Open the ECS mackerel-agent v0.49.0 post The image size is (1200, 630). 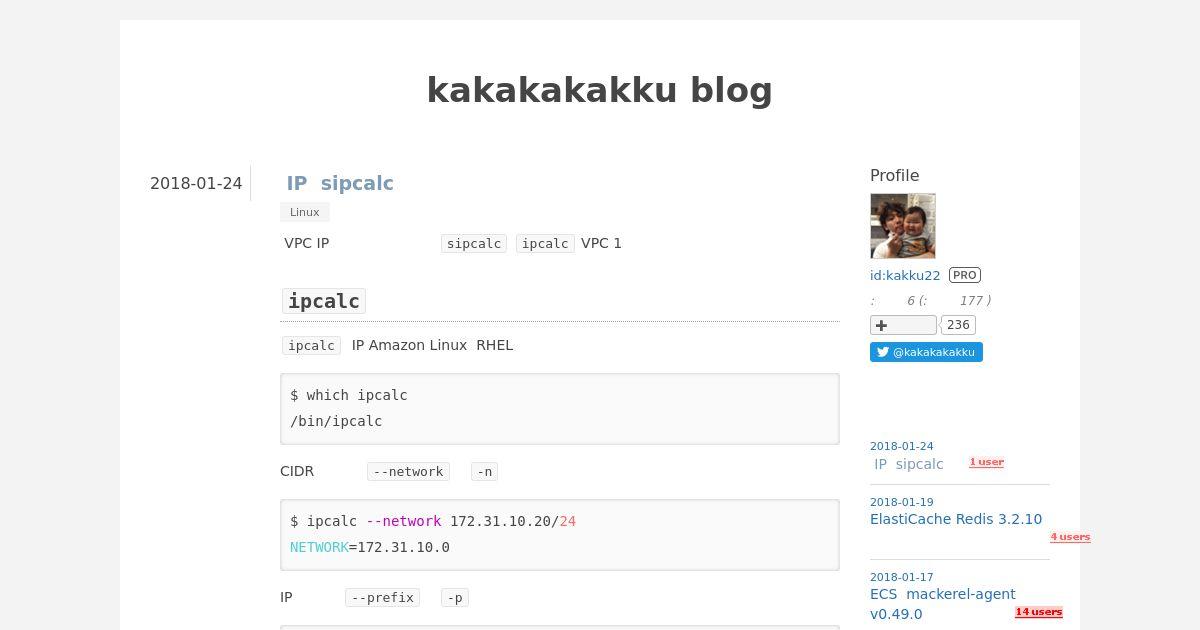tap(943, 604)
